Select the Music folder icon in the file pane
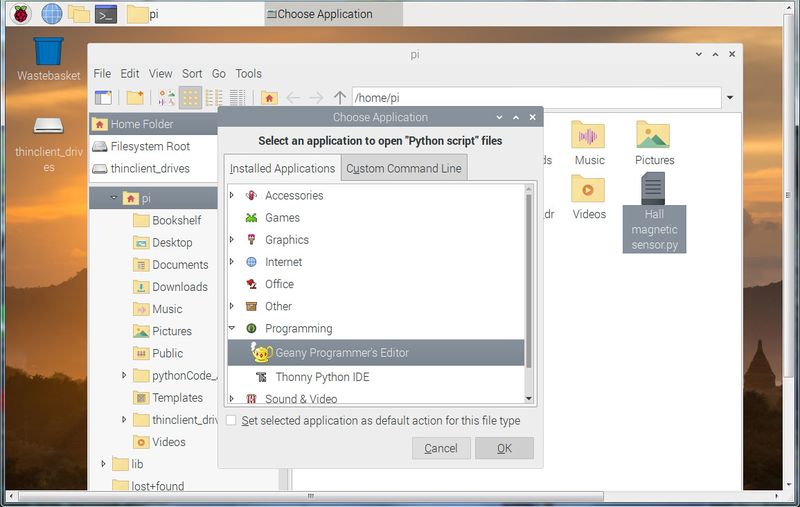The width and height of the screenshot is (800, 507). [589, 143]
